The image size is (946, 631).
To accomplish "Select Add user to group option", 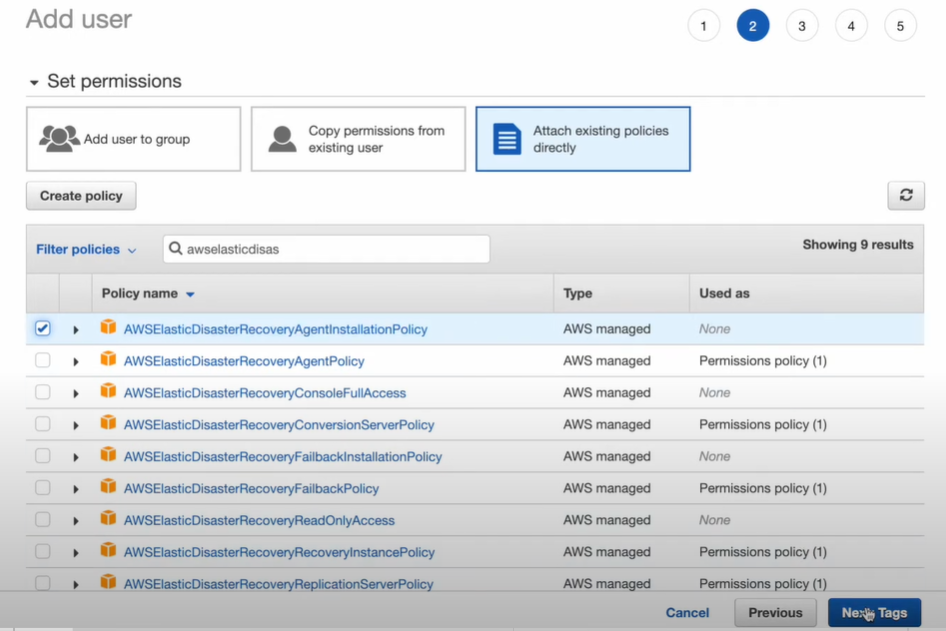I will click(133, 139).
